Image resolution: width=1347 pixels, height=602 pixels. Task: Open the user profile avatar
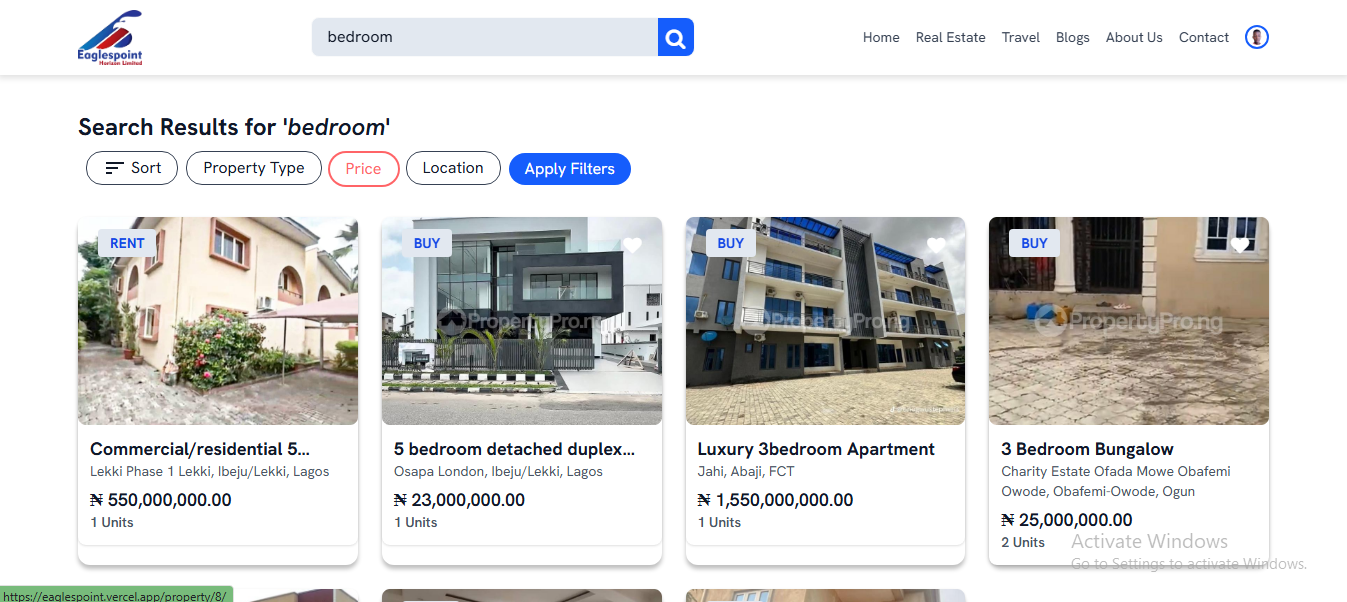point(1257,37)
